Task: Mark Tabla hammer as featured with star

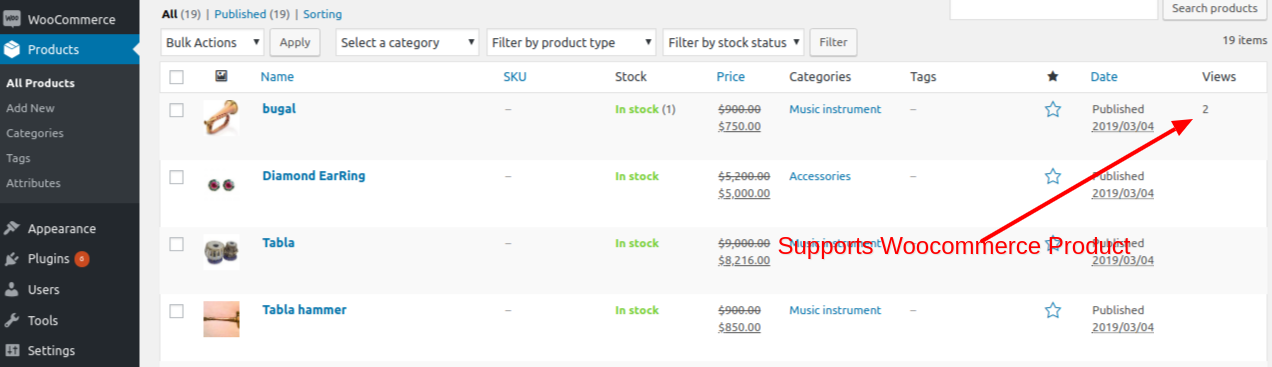Action: (1052, 310)
